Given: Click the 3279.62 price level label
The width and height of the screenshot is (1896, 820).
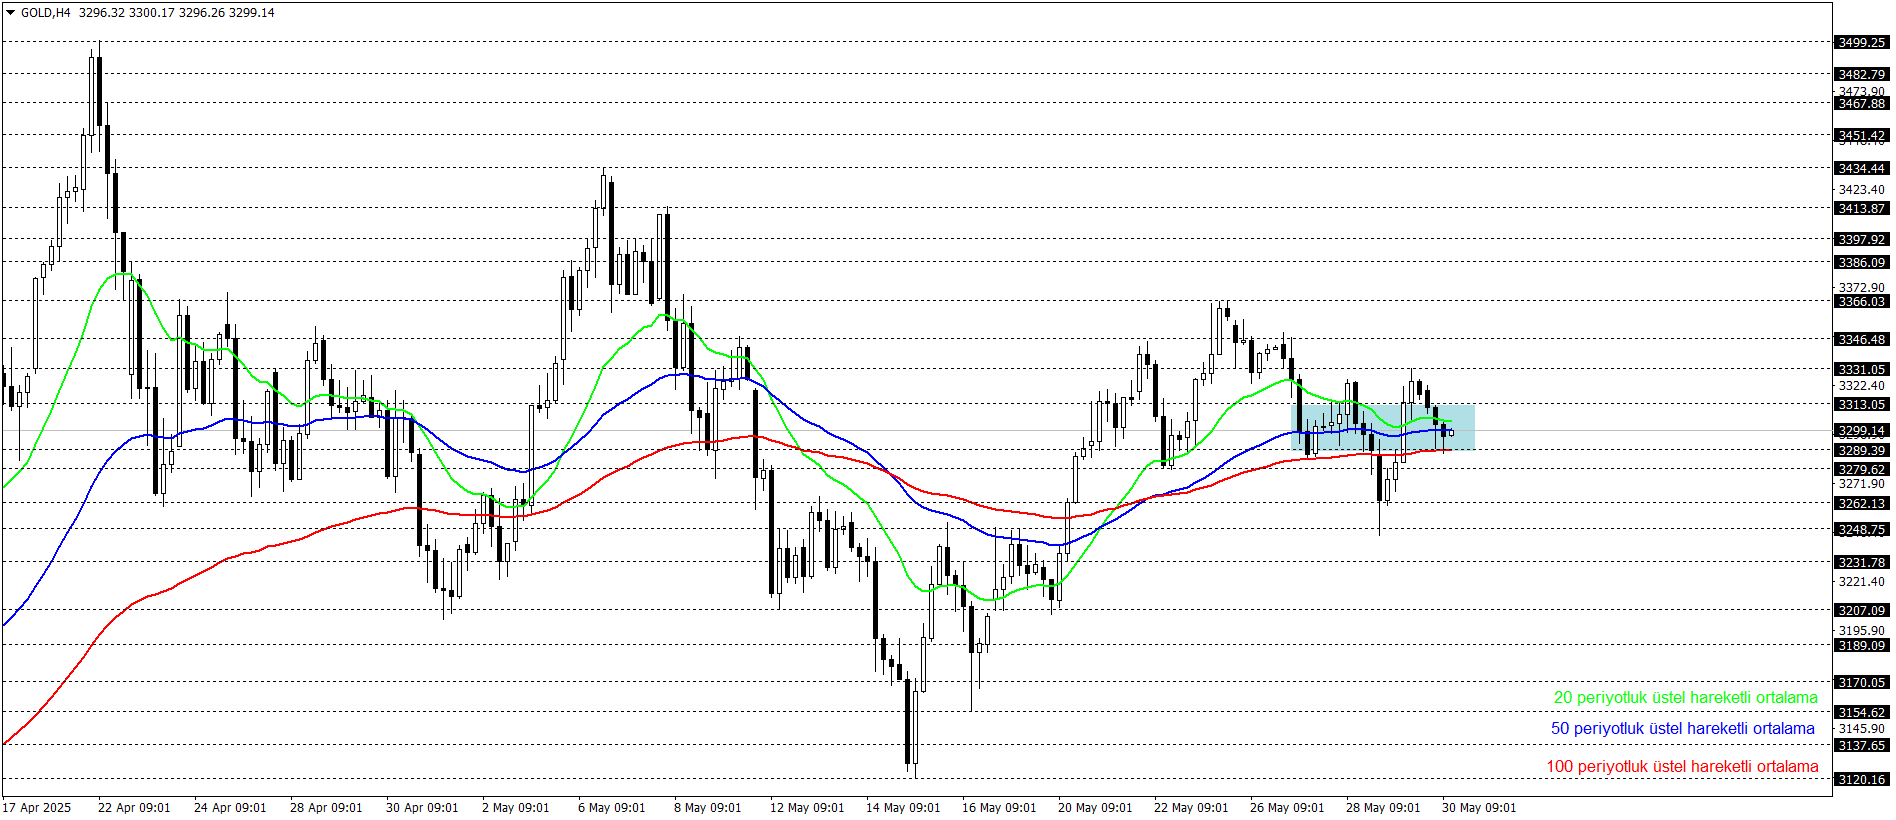Looking at the screenshot, I should 1861,470.
